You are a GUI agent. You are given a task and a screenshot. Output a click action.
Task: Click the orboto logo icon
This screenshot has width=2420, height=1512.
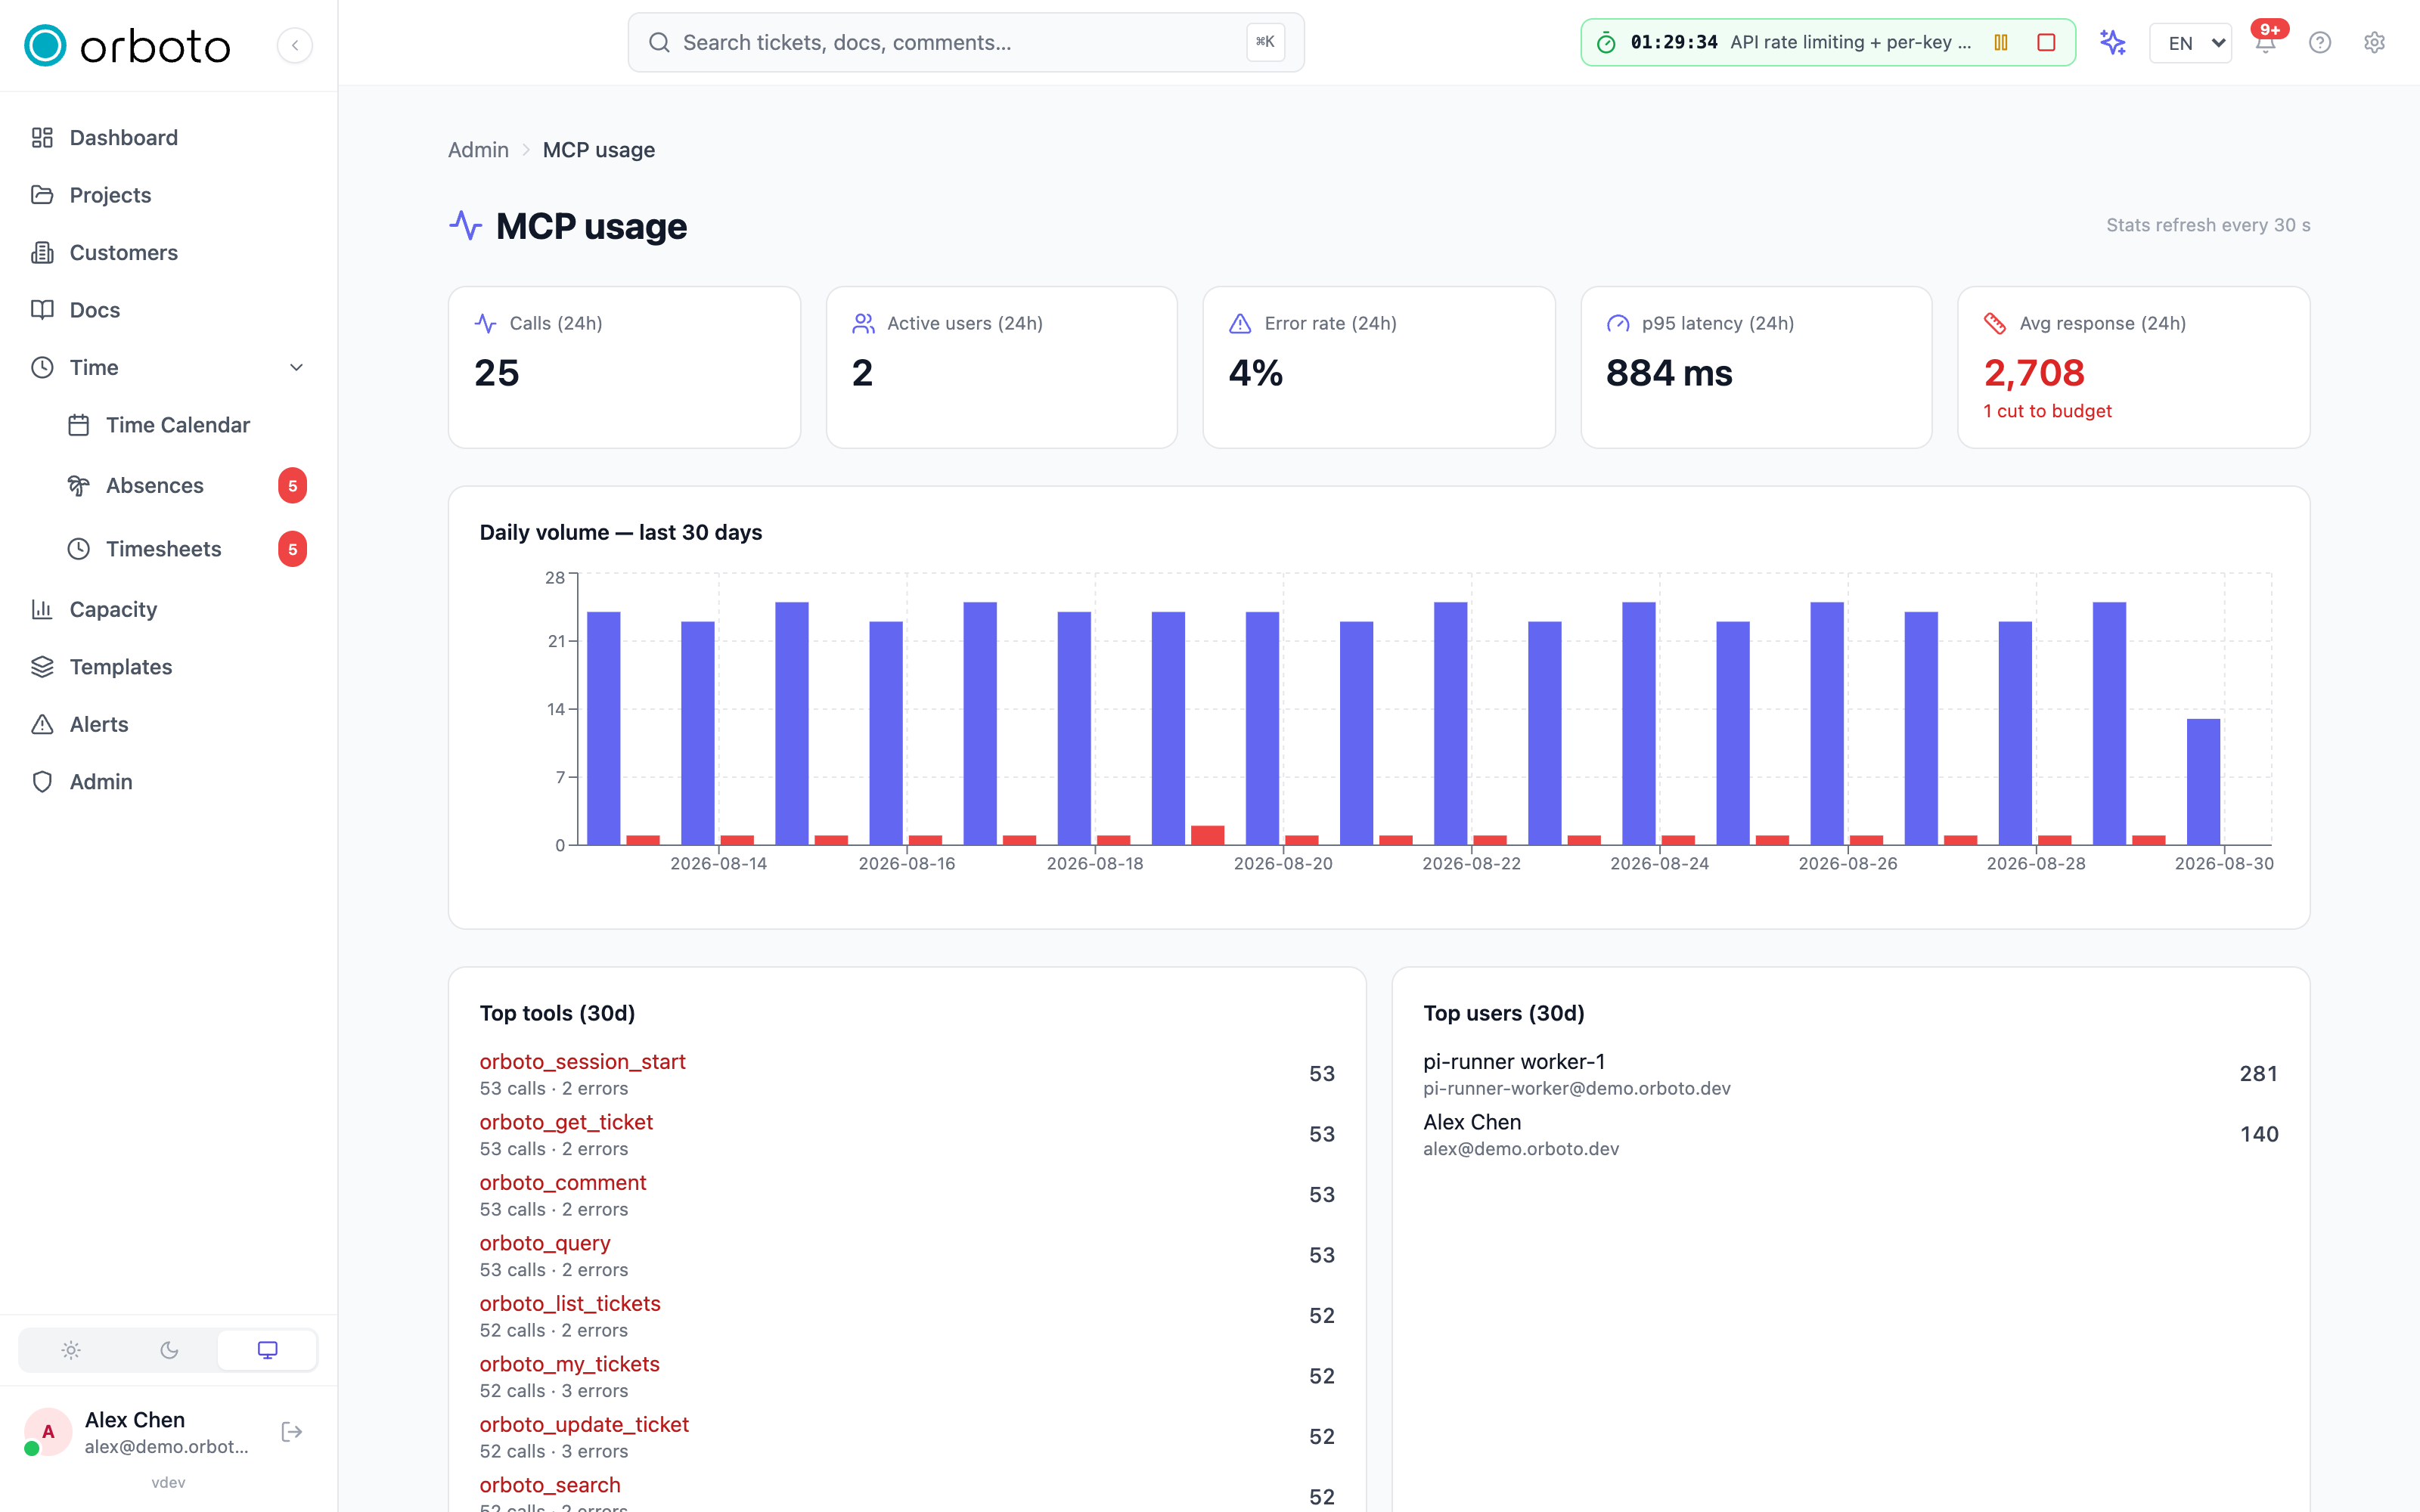pos(45,45)
